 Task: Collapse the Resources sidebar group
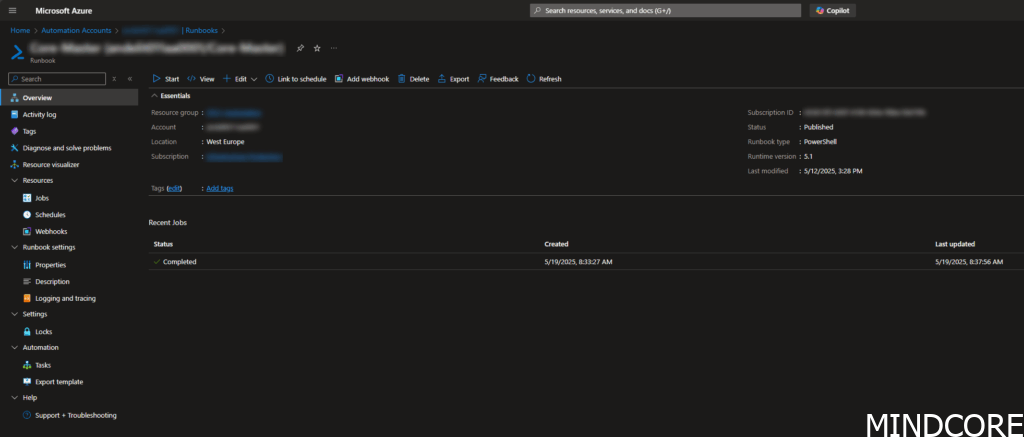click(x=14, y=181)
